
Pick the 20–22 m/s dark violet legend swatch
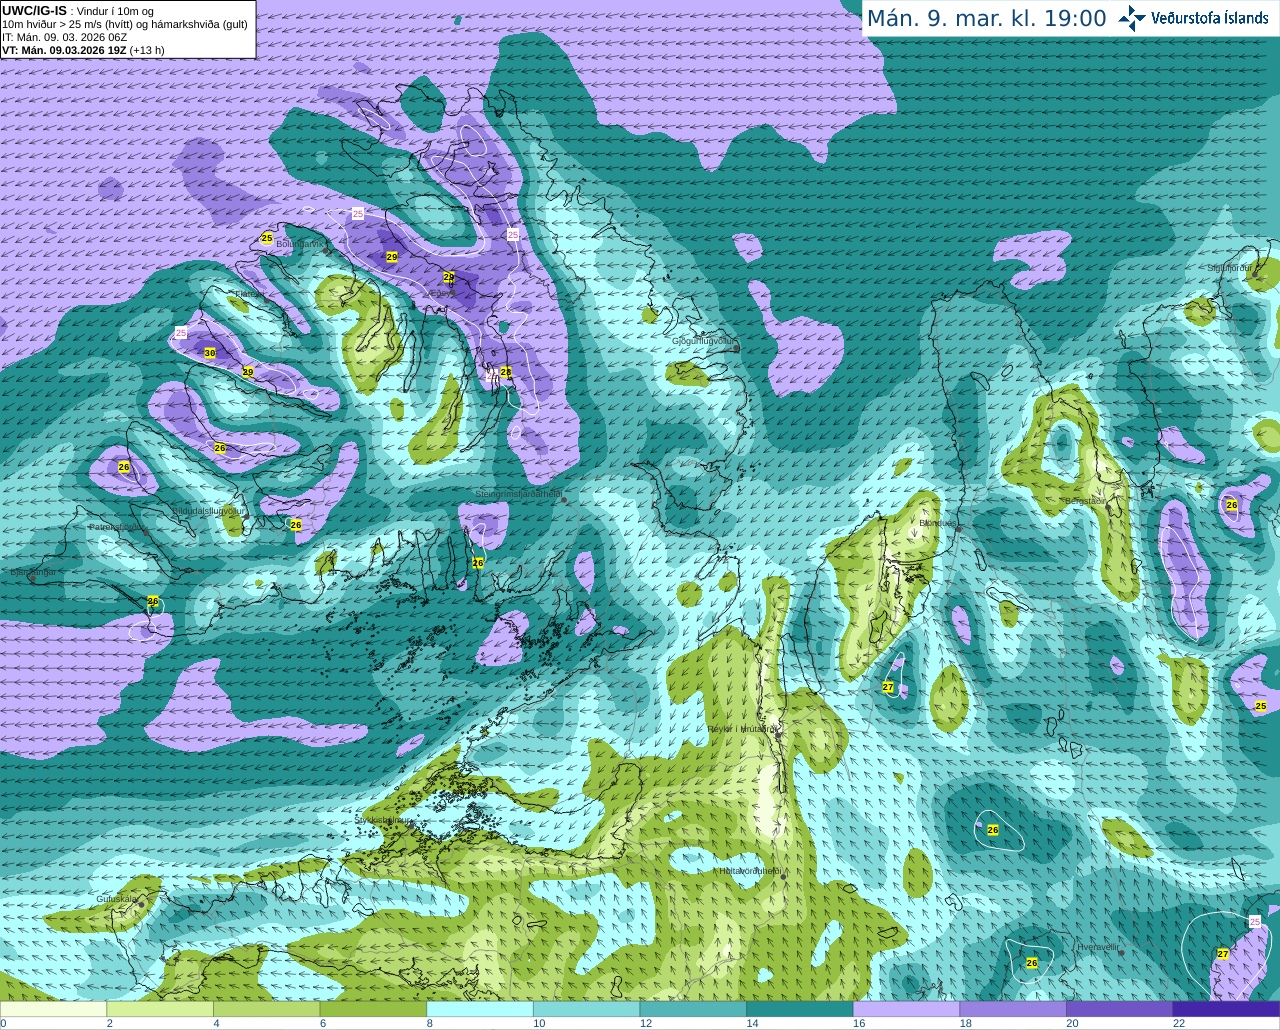1119,1009
